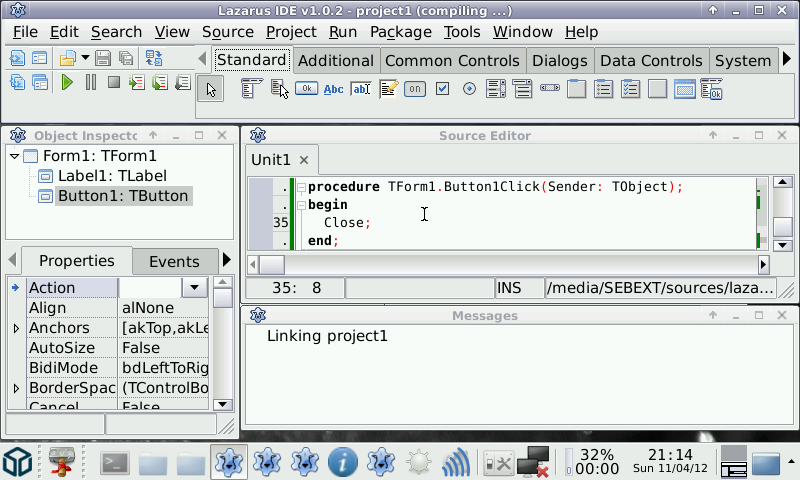Viewport: 800px width, 480px height.
Task: Open the Action property dropdown
Action: point(194,288)
